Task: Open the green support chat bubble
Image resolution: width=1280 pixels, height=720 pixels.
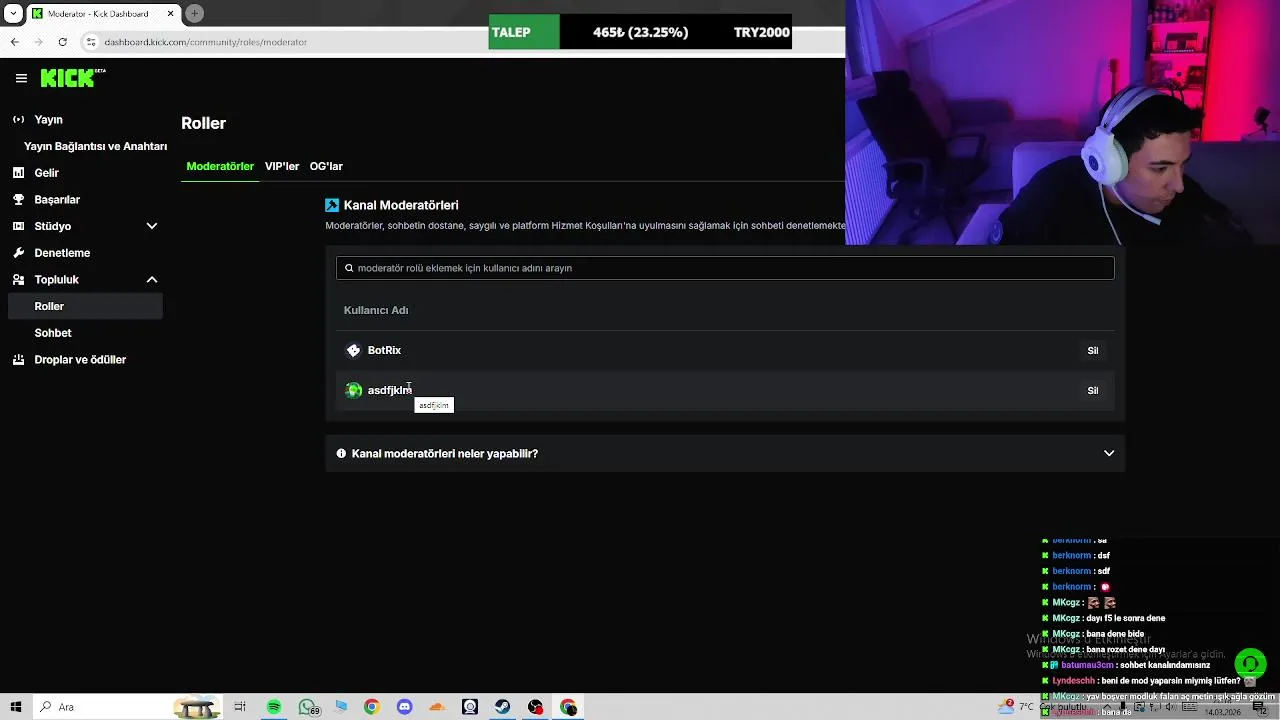Action: [1250, 663]
